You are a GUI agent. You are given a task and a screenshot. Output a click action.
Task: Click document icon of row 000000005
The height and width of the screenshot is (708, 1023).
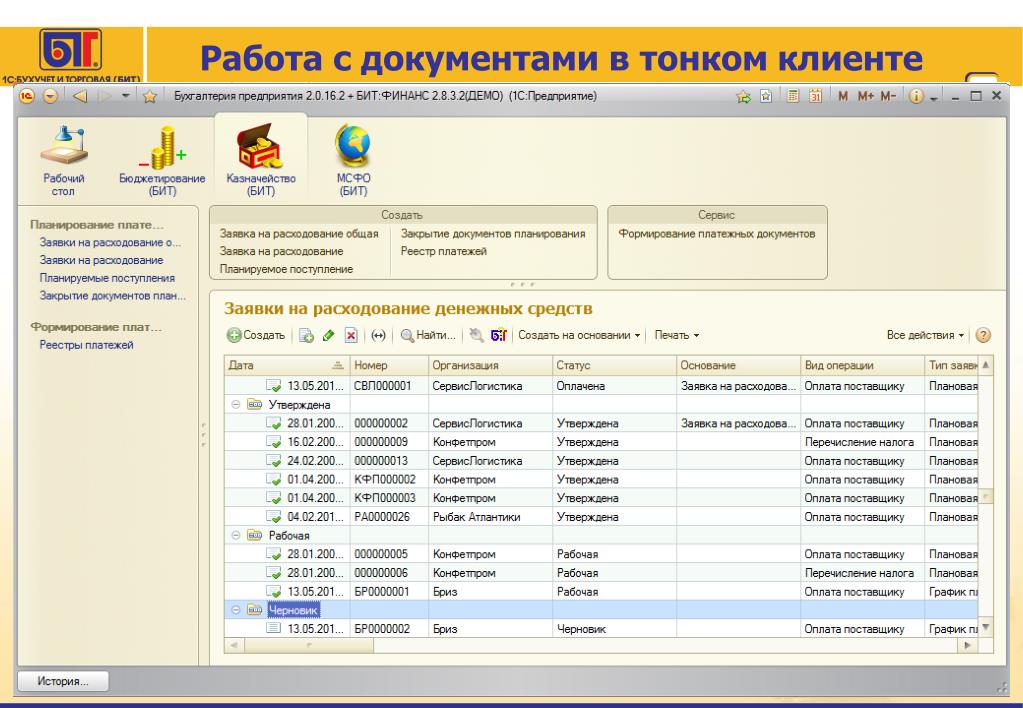(274, 554)
